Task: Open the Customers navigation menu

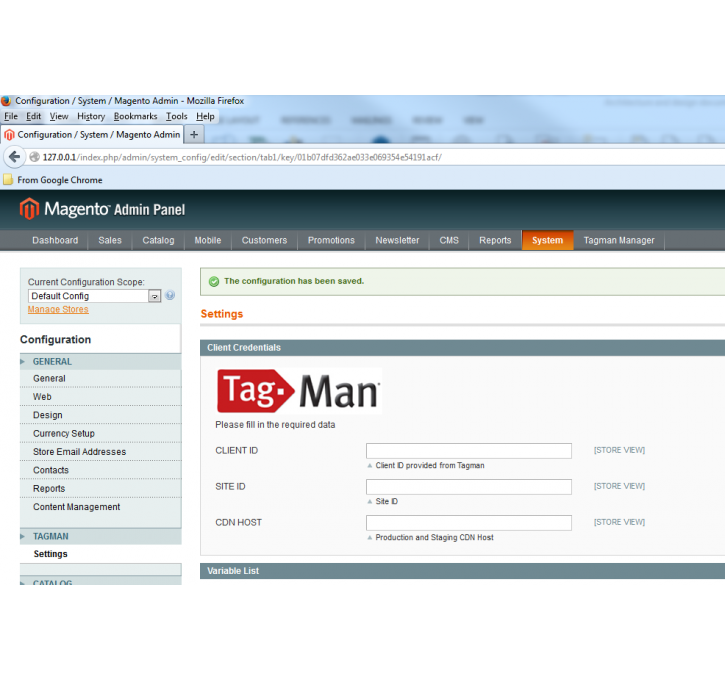Action: 264,240
